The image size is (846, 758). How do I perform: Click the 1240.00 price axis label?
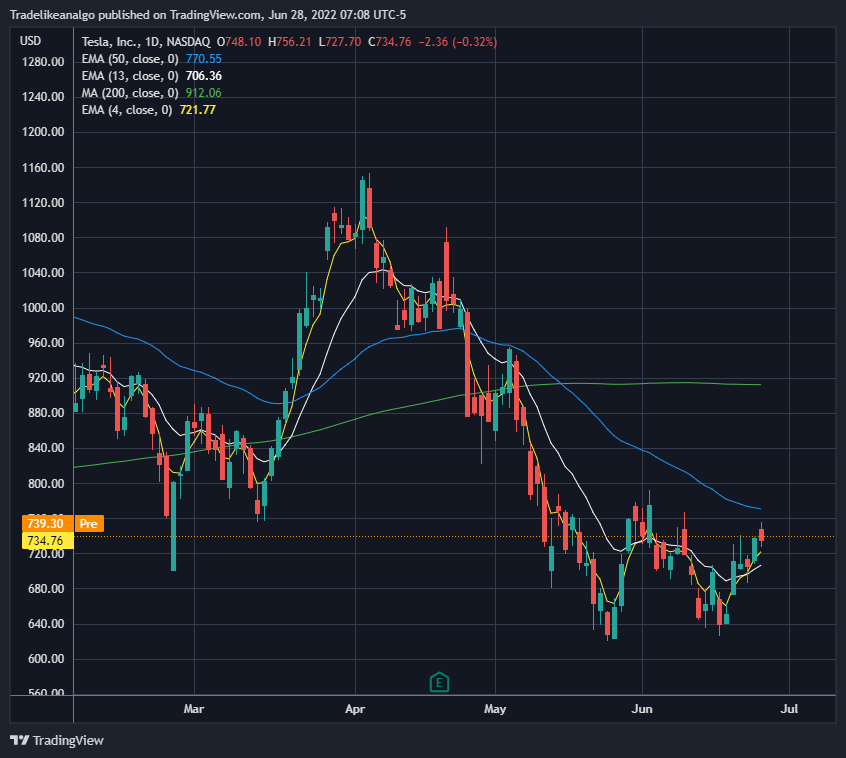[43, 97]
